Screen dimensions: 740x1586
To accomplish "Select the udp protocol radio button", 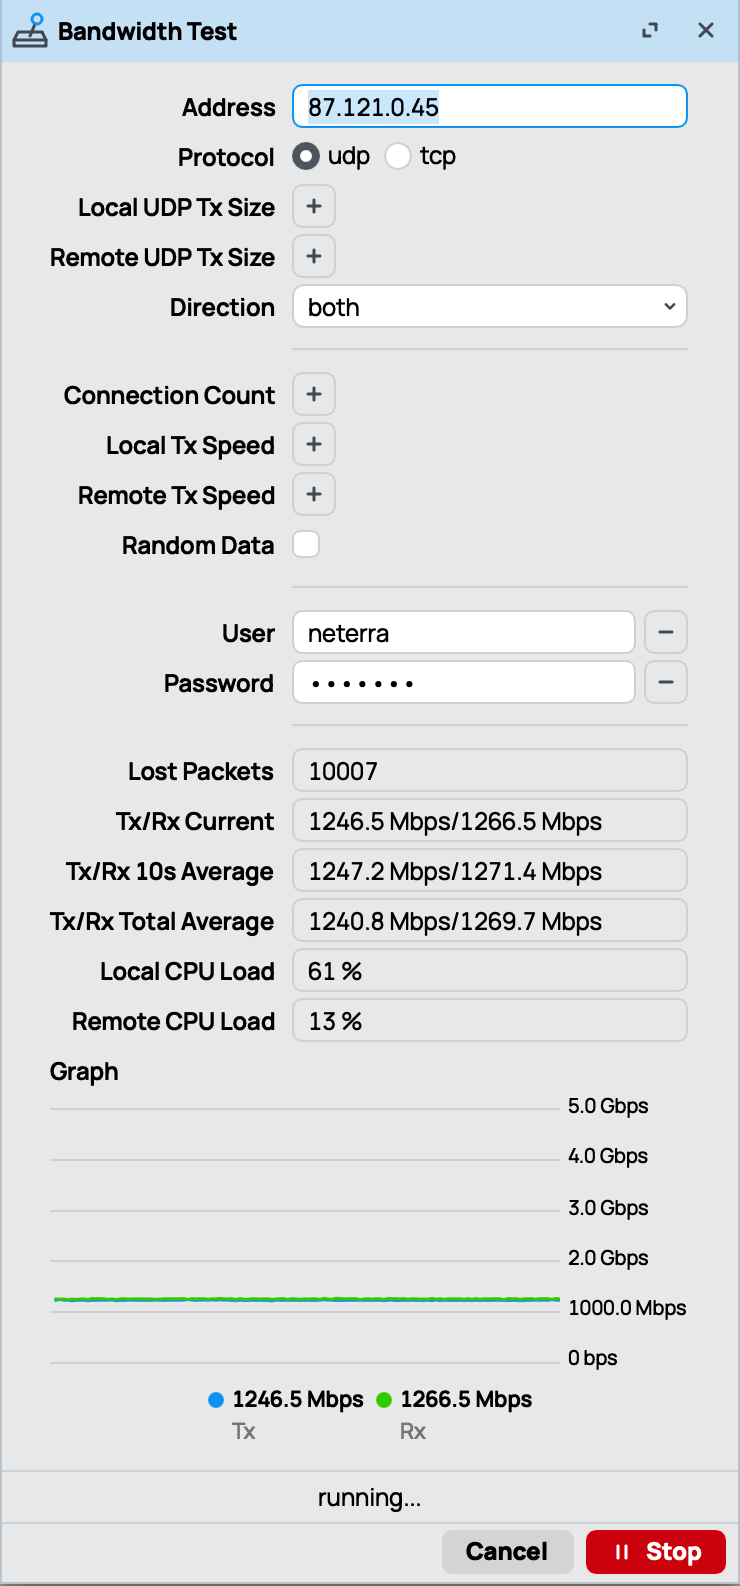I will coord(306,157).
